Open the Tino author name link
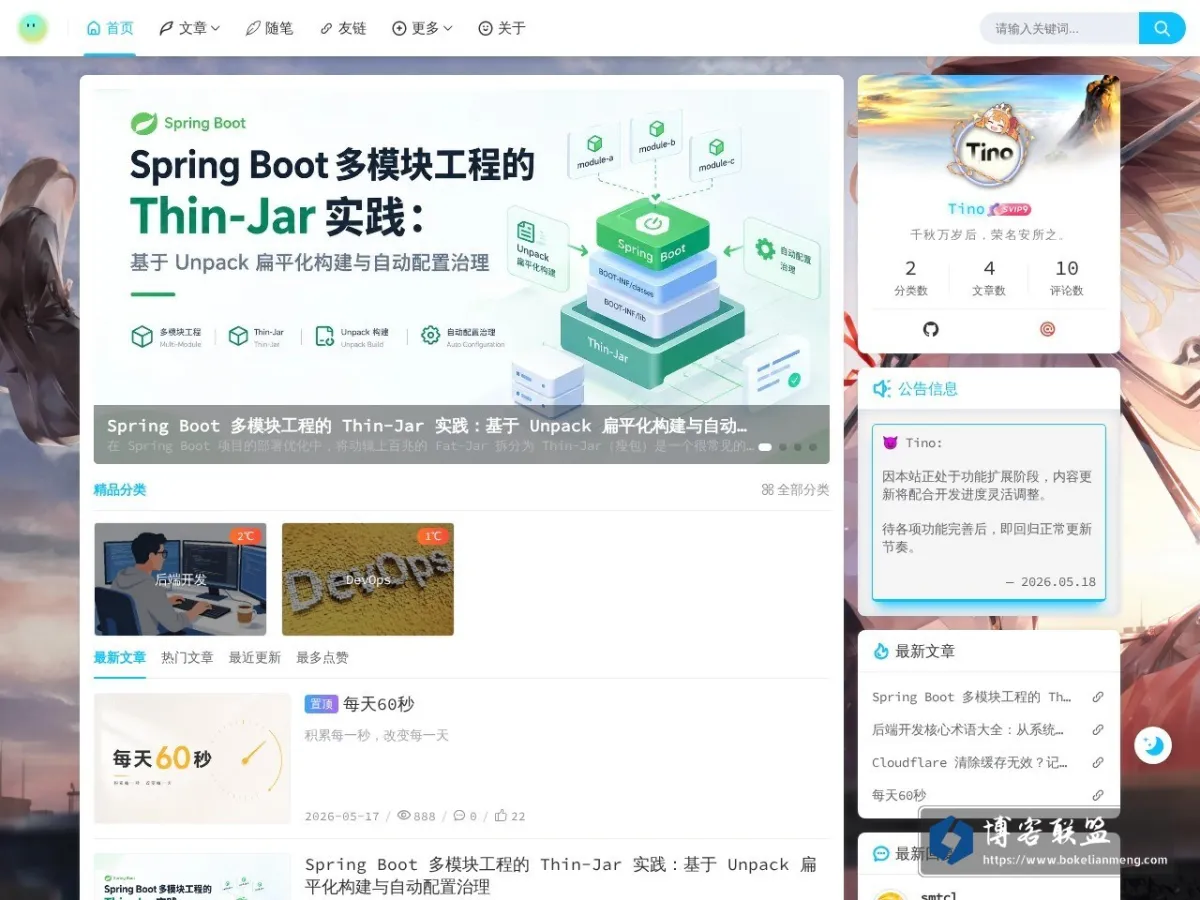The width and height of the screenshot is (1200, 900). (967, 208)
